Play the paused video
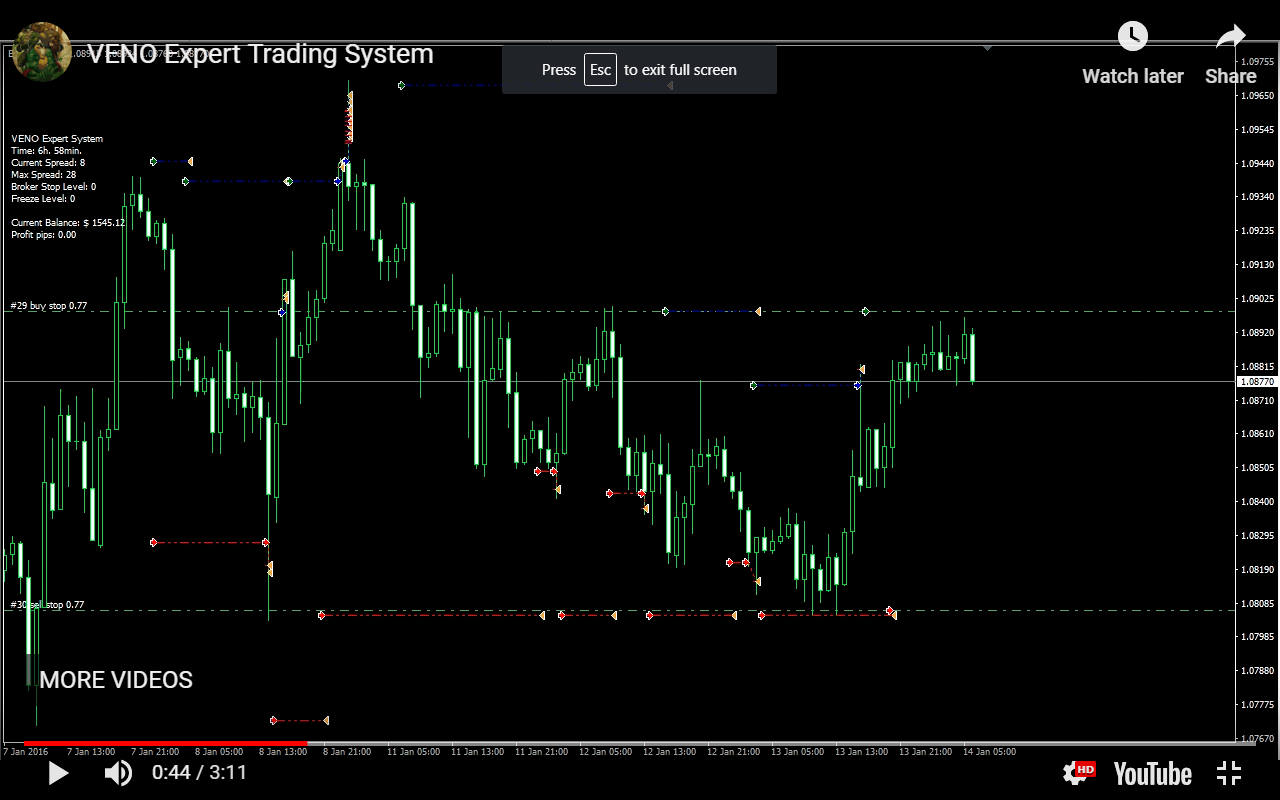This screenshot has height=800, width=1280. click(x=58, y=773)
